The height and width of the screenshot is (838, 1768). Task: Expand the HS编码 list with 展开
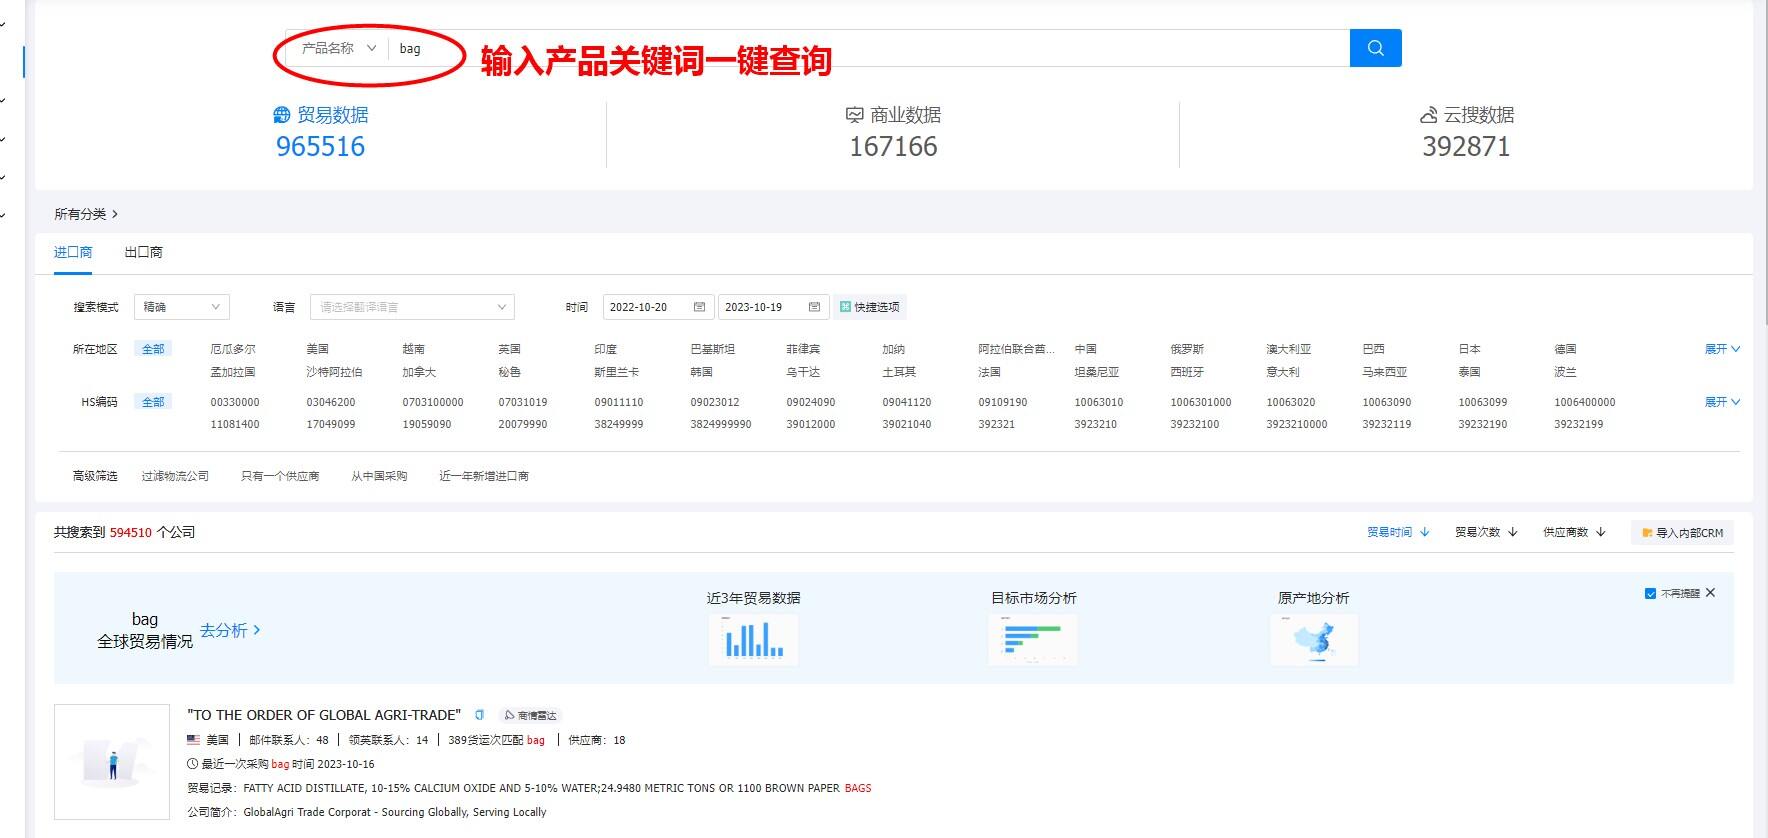pos(1722,402)
